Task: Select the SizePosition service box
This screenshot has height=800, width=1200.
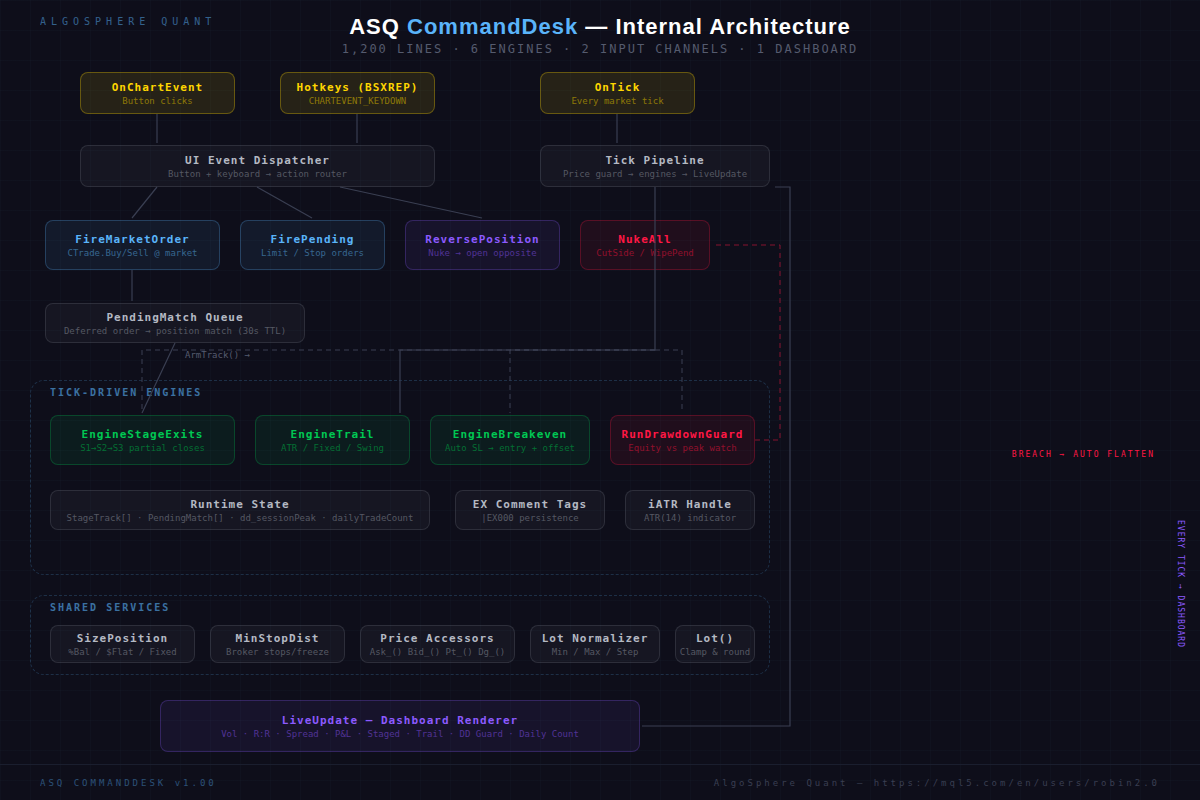Action: tap(122, 644)
